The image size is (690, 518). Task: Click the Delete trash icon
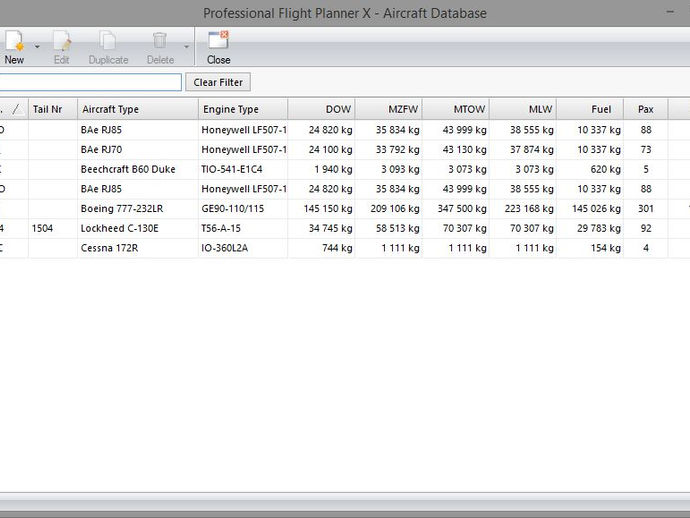[160, 41]
